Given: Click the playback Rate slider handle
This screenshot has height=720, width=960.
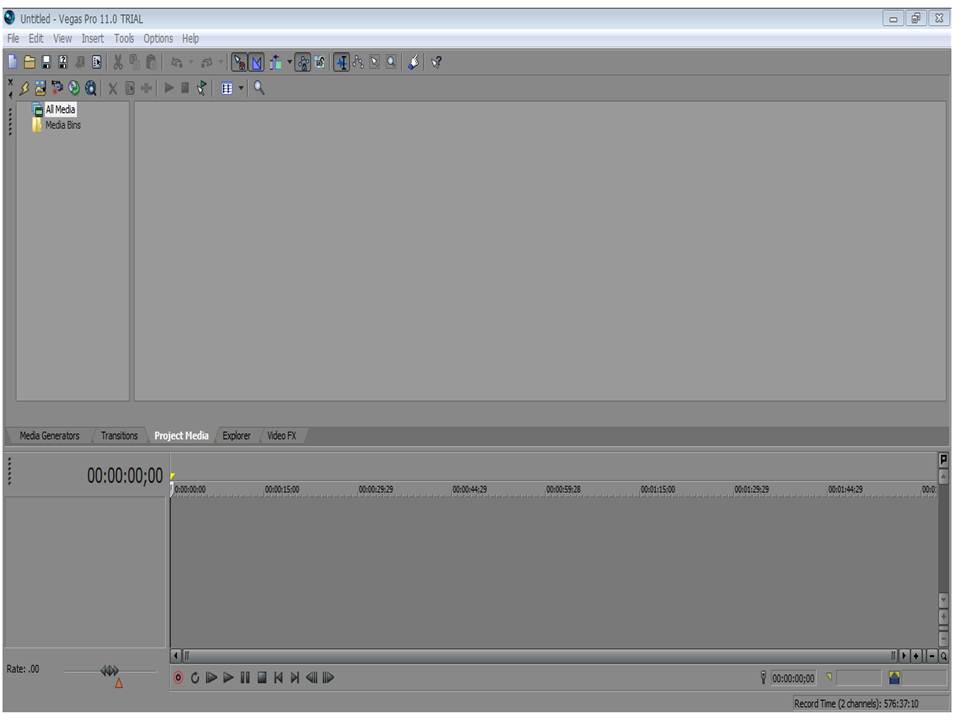Looking at the screenshot, I should 110,671.
